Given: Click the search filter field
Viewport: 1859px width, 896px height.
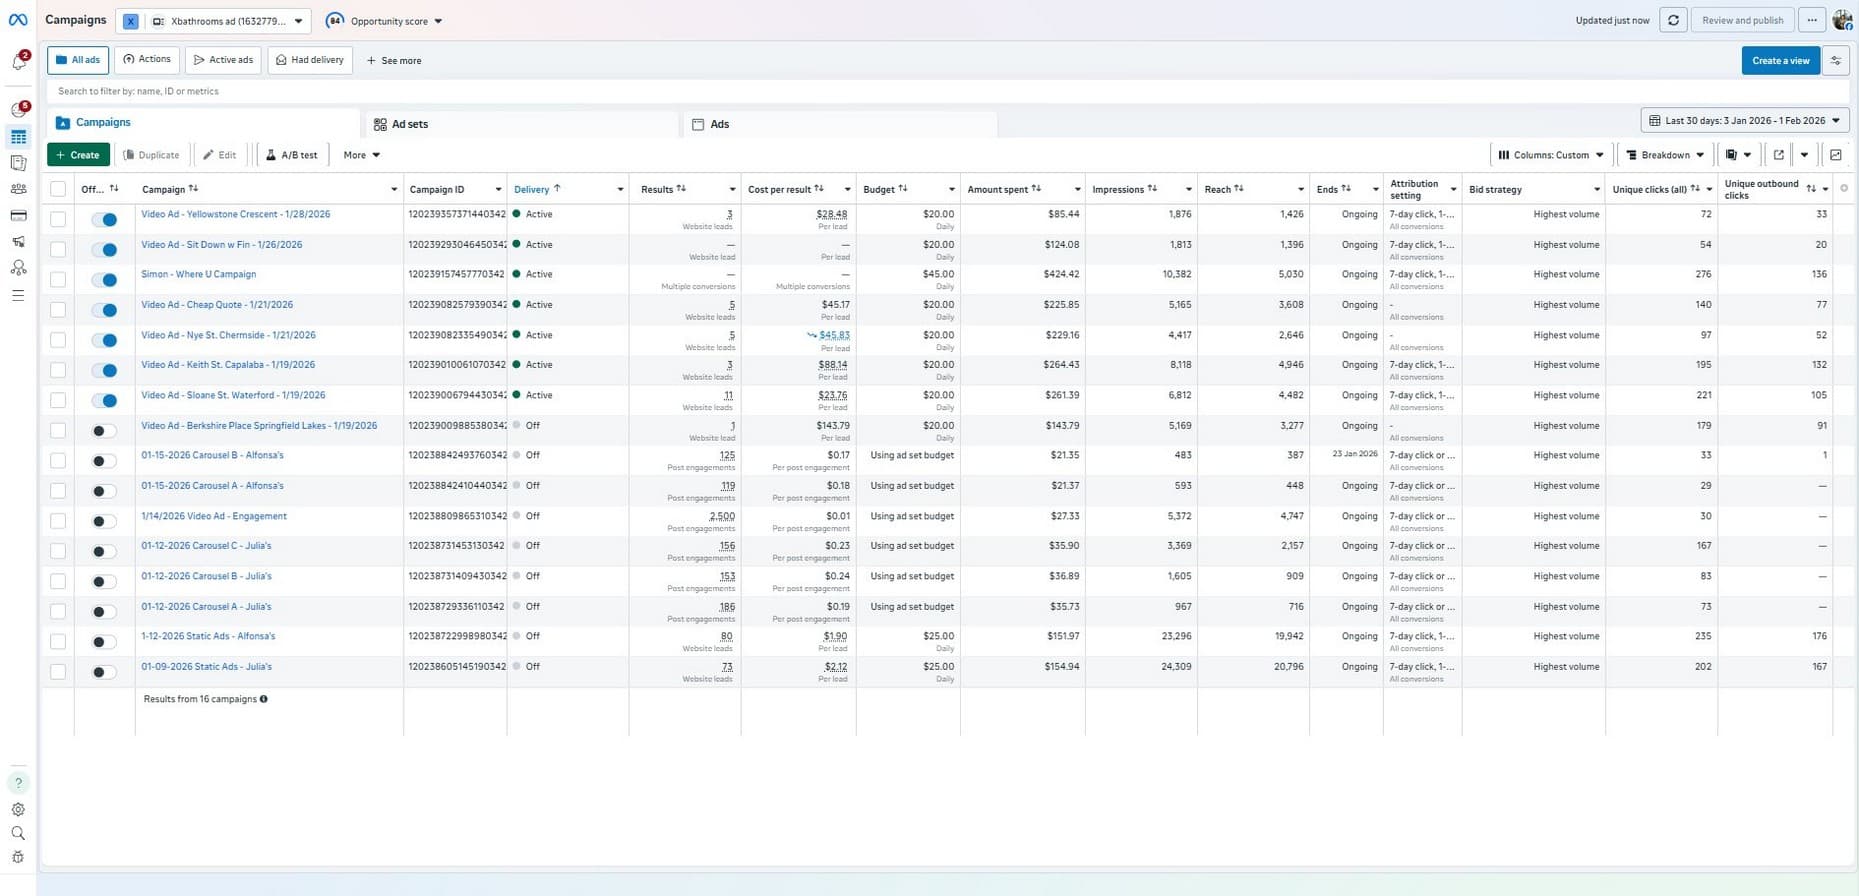Looking at the screenshot, I should [945, 91].
